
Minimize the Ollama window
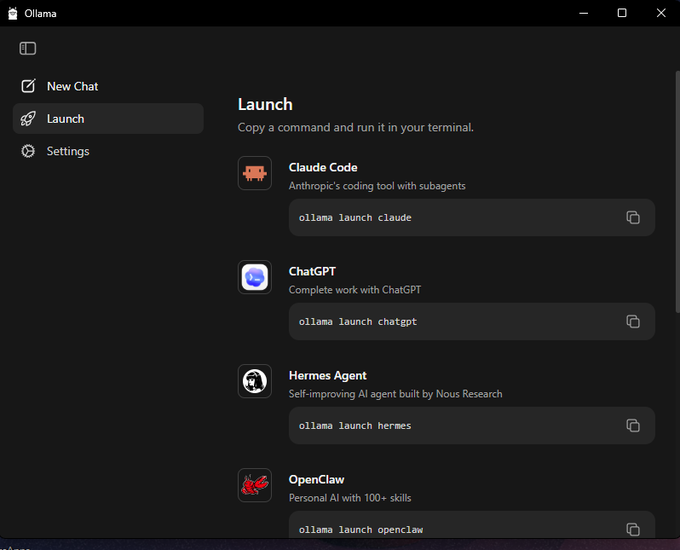[584, 13]
